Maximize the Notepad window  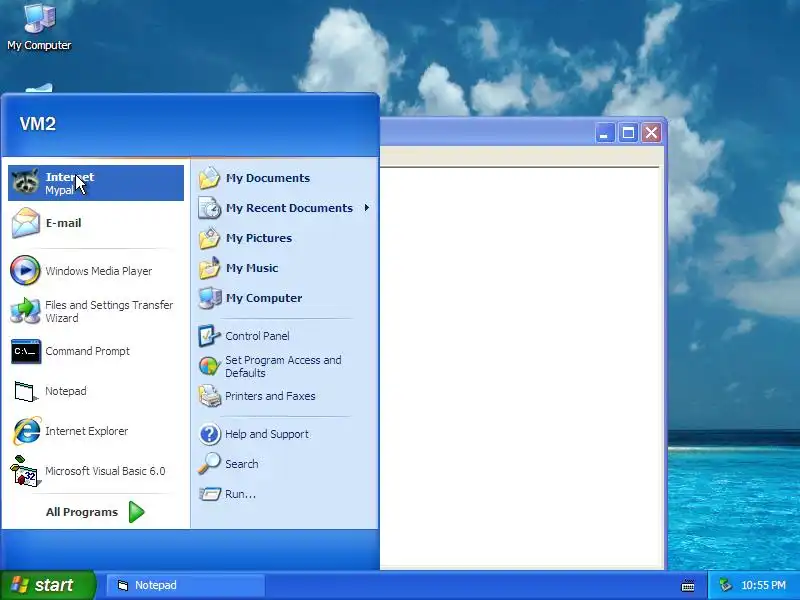628,133
